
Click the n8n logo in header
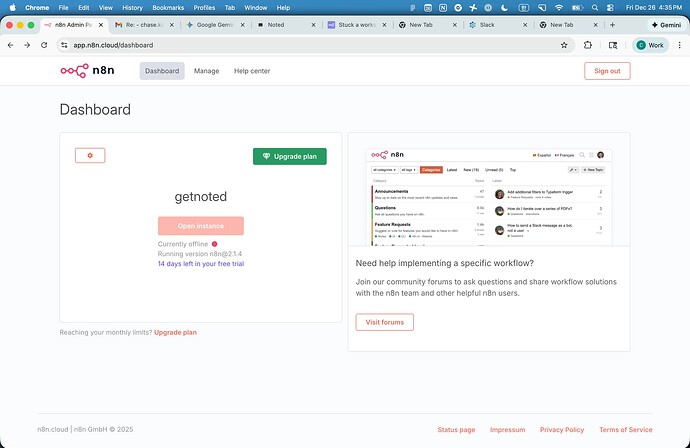(88, 70)
